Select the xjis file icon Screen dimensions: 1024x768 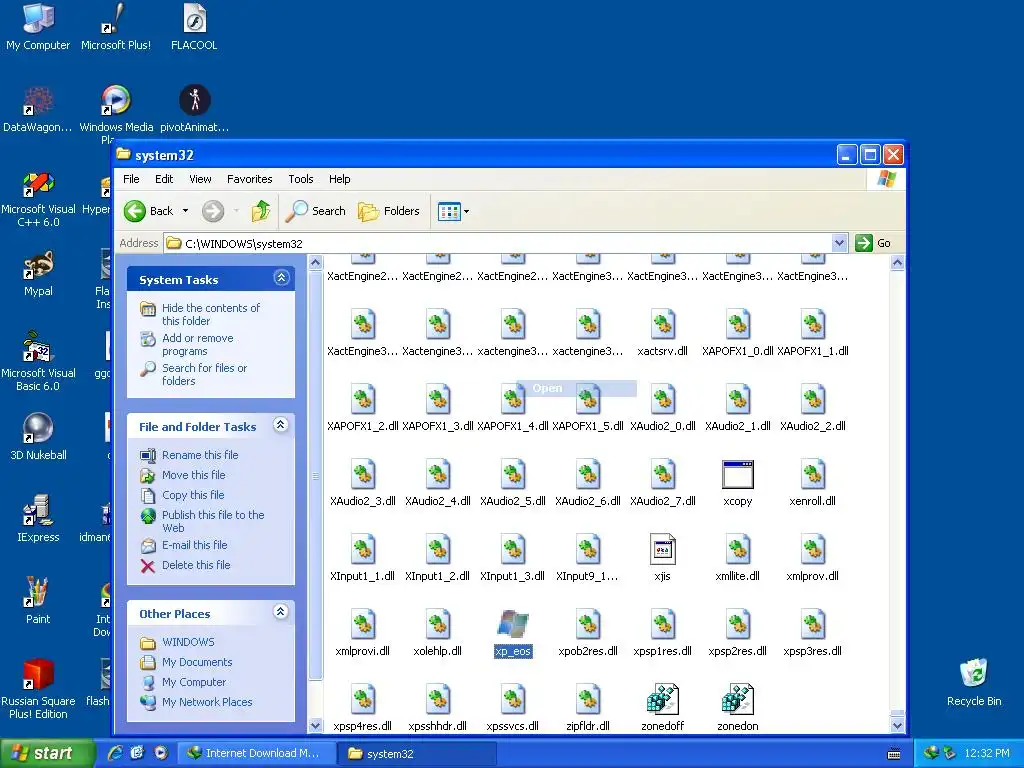(662, 549)
